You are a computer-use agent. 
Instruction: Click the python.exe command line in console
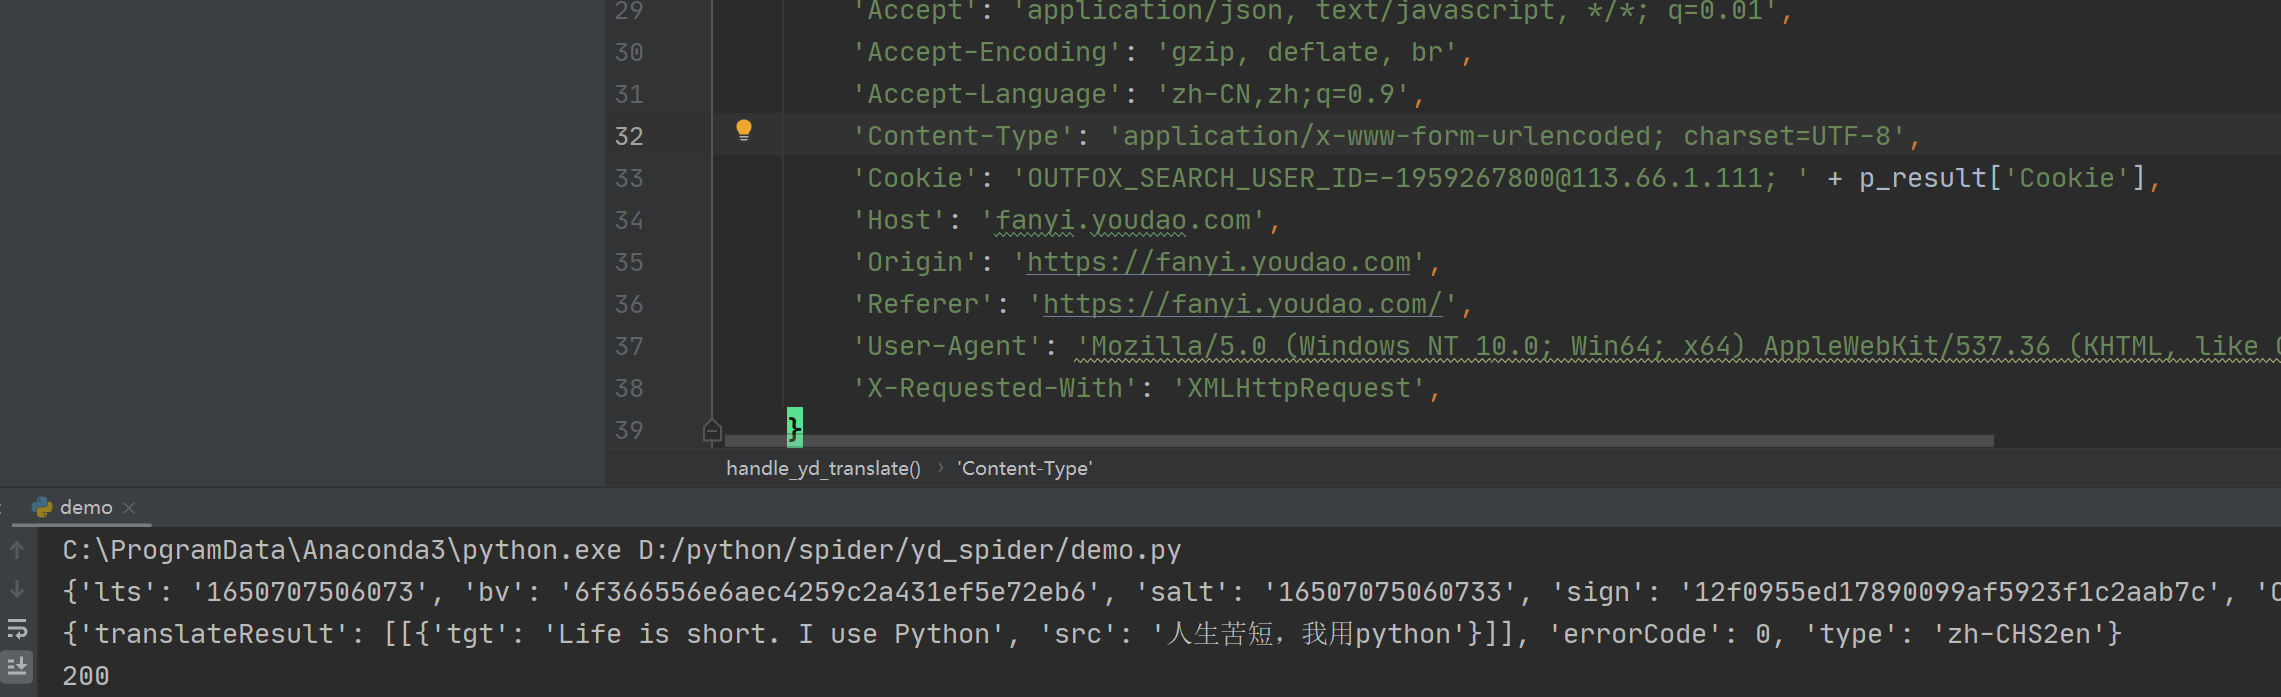(621, 550)
